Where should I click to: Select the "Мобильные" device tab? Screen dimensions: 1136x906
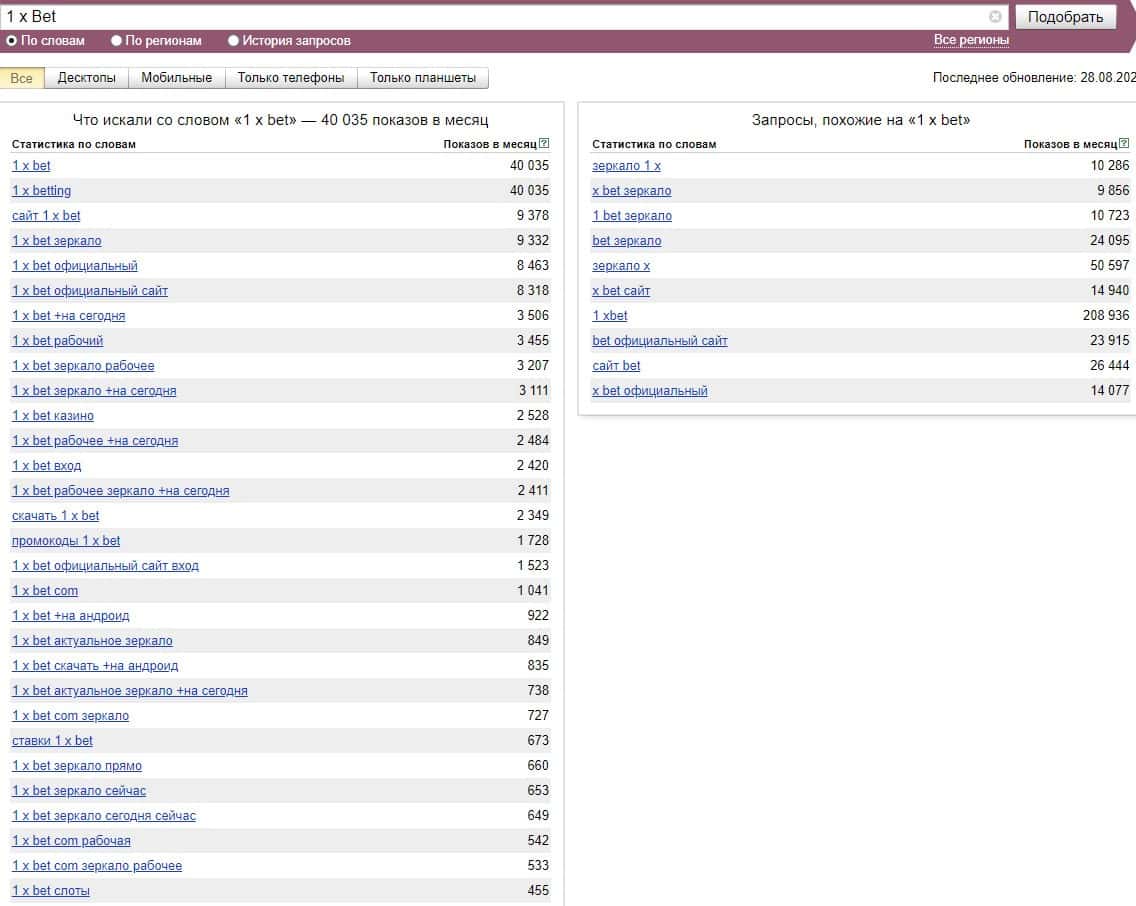point(176,78)
